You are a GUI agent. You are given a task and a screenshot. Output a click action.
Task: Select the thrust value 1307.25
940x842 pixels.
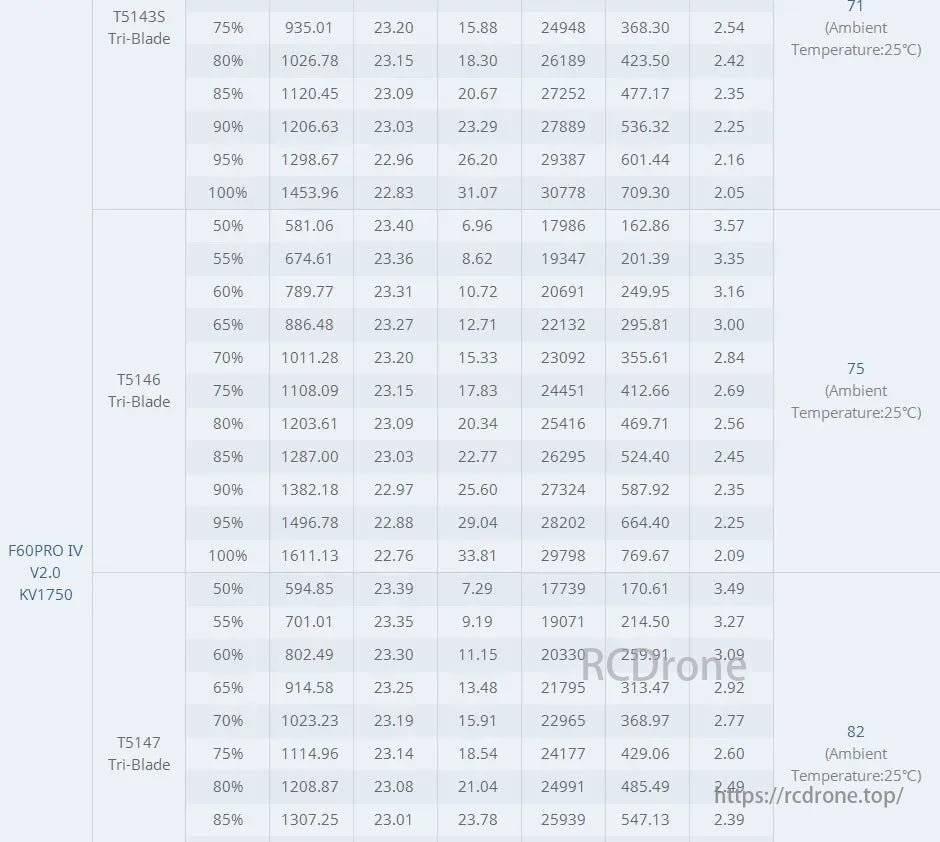[x=310, y=820]
